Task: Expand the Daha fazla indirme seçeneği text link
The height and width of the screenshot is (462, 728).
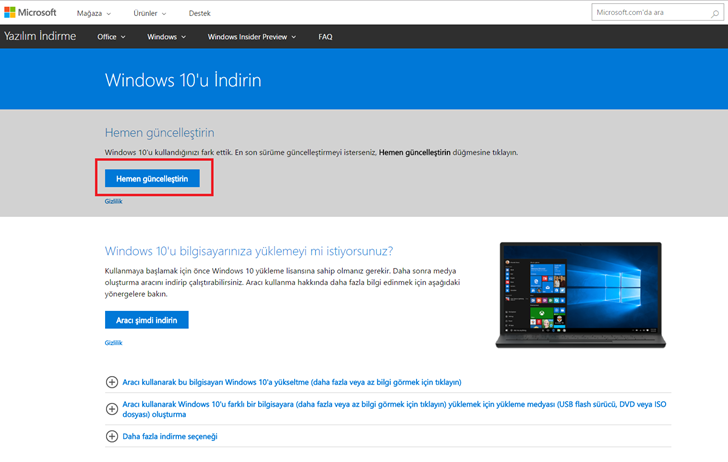Action: [x=169, y=436]
